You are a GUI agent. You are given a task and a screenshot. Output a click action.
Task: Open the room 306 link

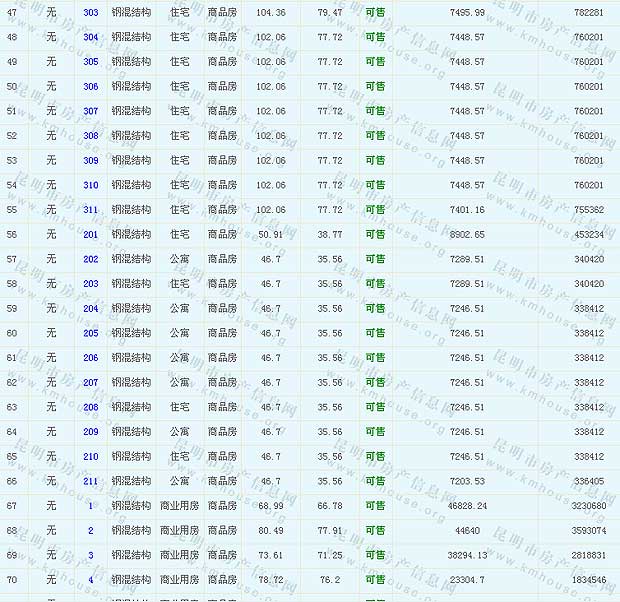point(91,86)
